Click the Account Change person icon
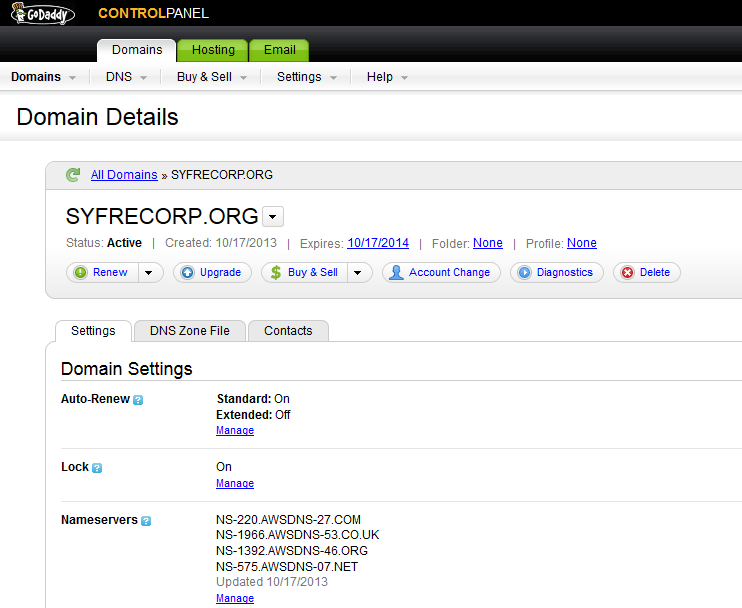Viewport: 742px width, 608px height. click(x=396, y=273)
